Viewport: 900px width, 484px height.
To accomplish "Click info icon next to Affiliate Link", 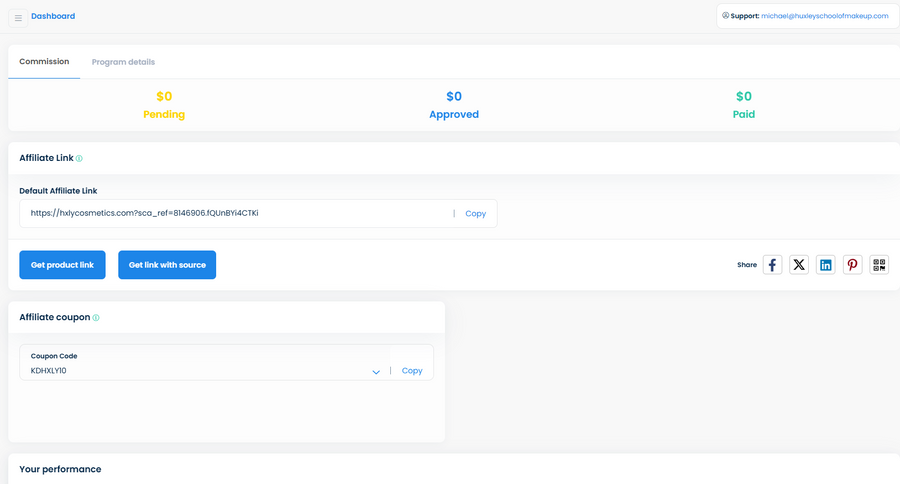I will [x=79, y=158].
